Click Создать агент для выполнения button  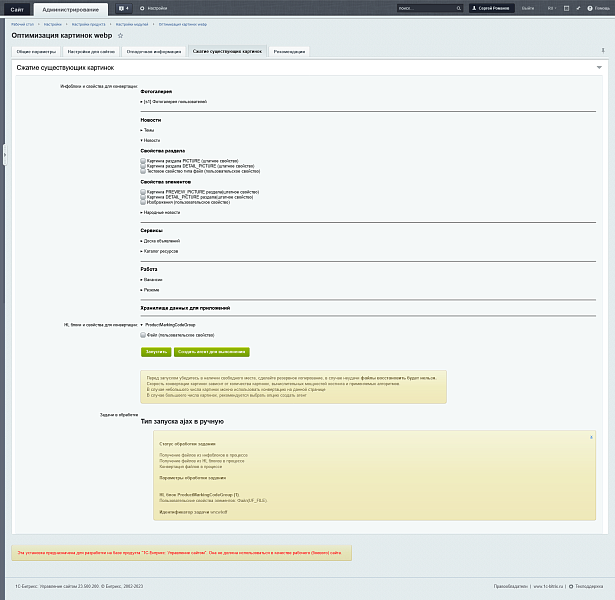coord(212,352)
